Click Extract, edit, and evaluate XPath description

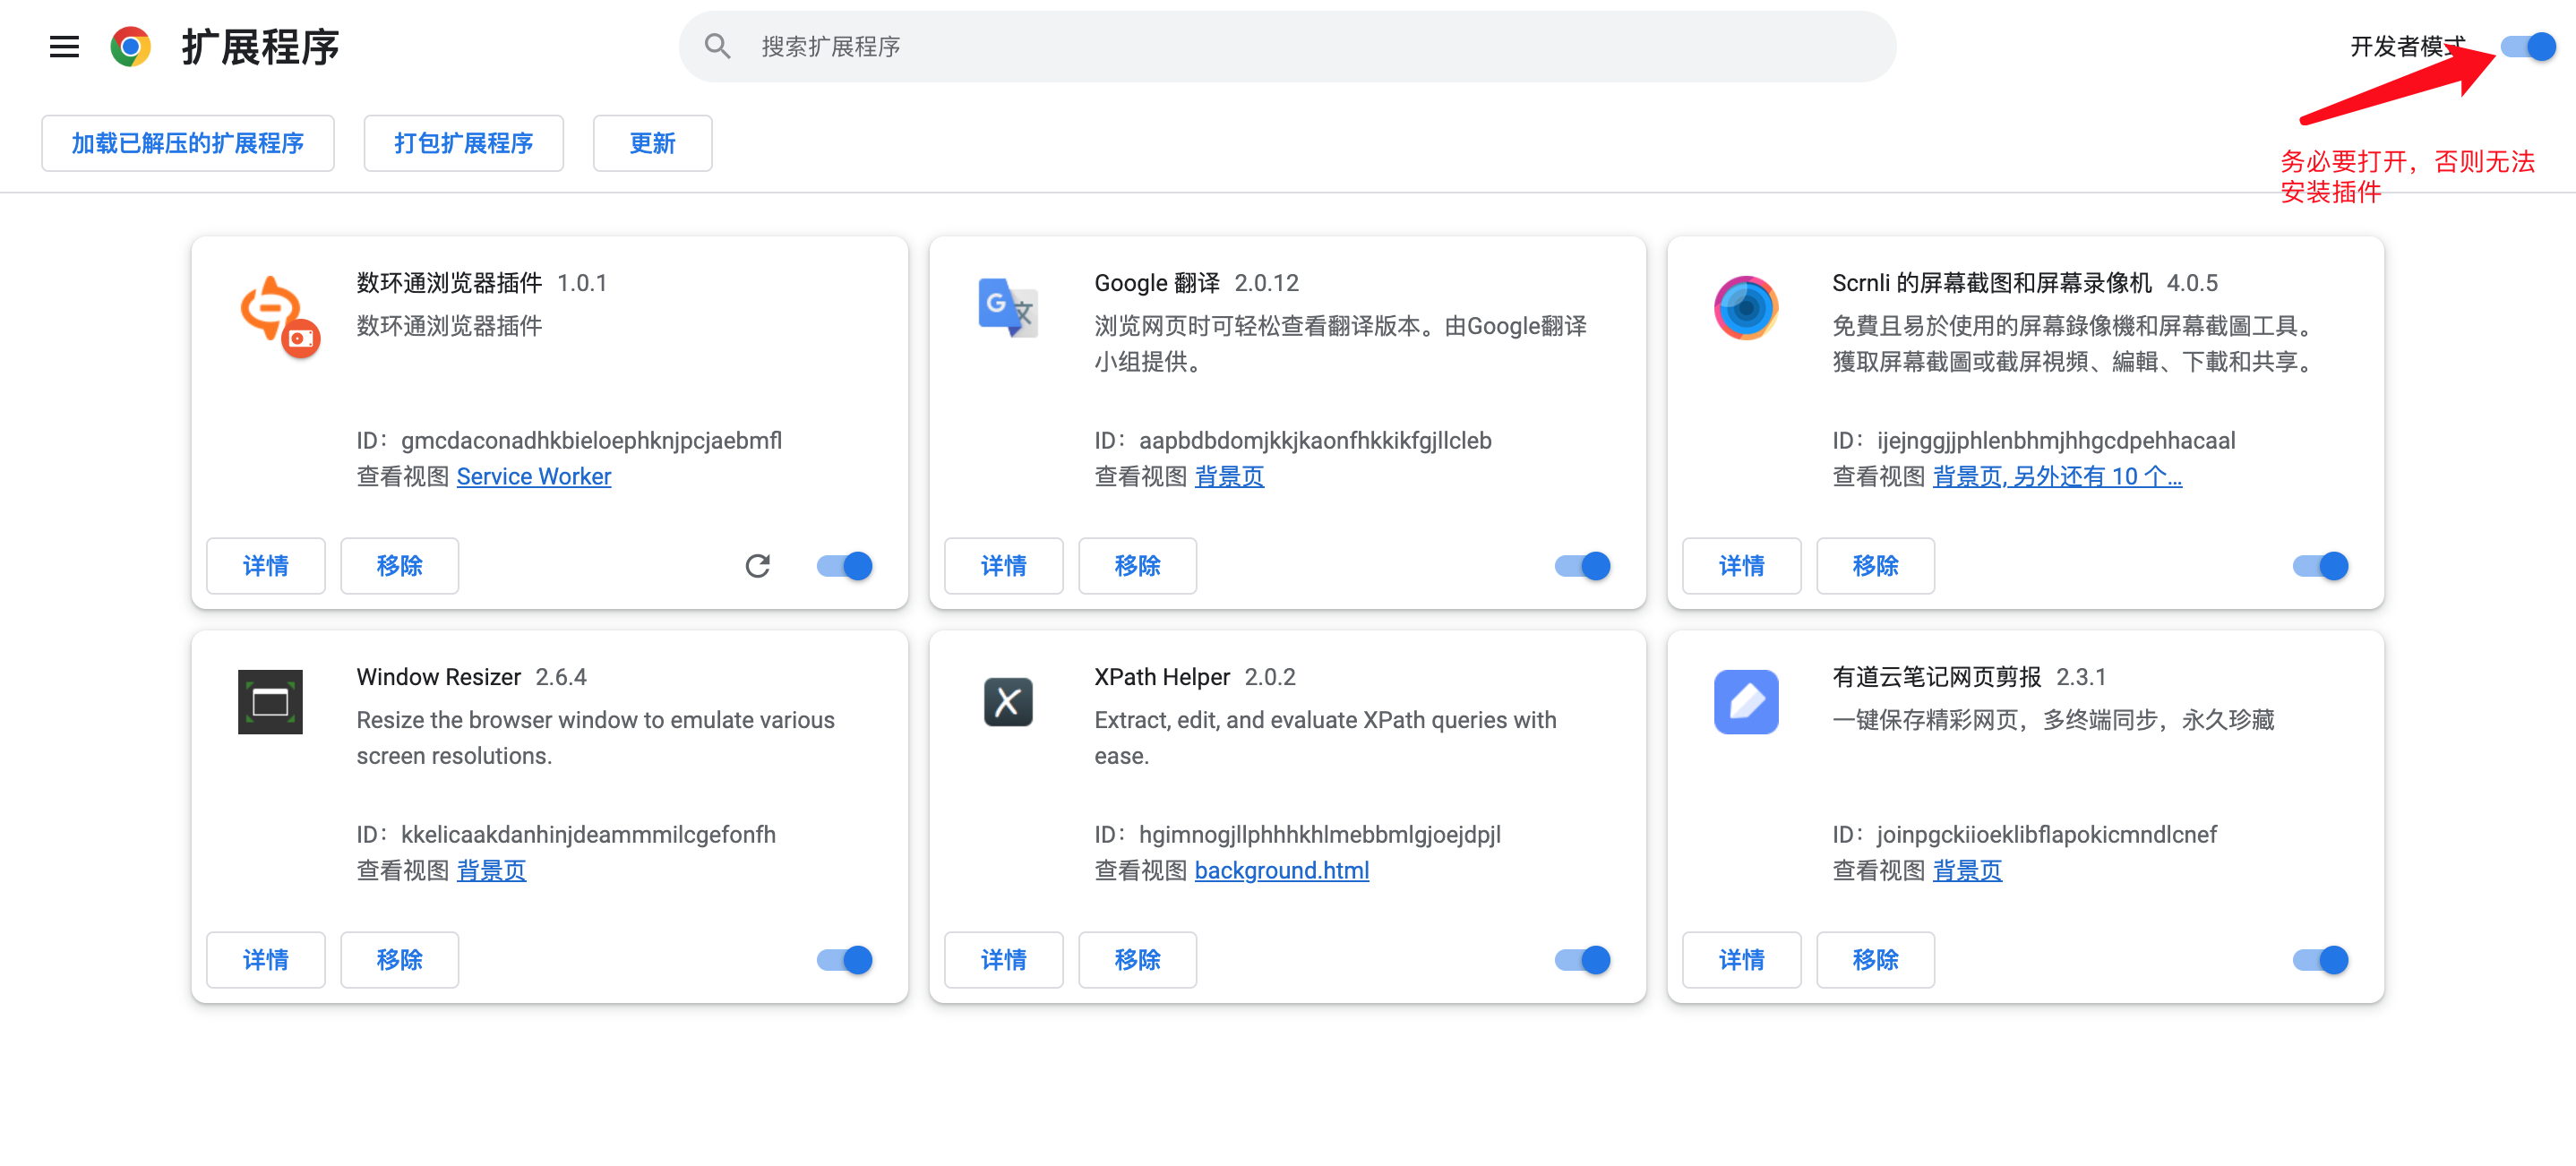tap(1326, 738)
